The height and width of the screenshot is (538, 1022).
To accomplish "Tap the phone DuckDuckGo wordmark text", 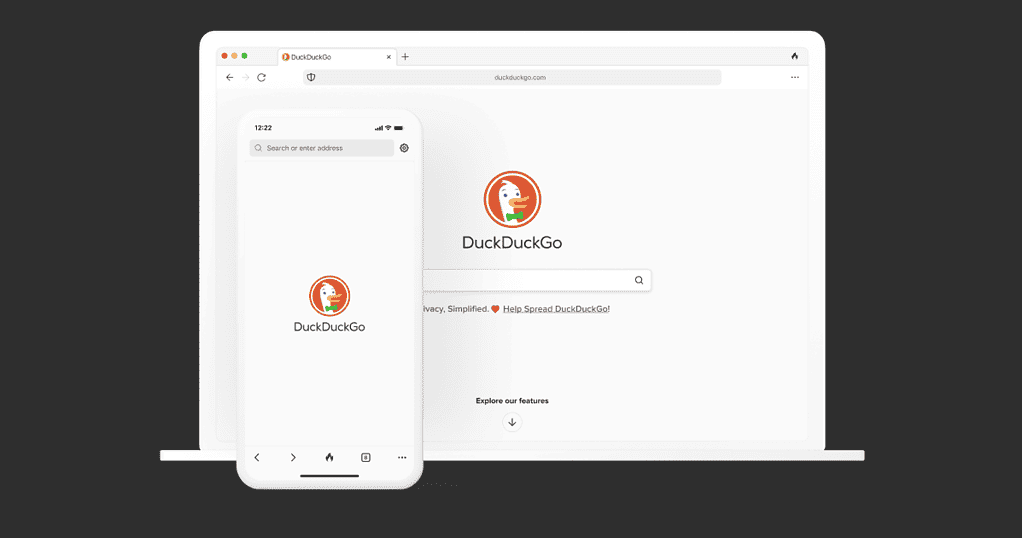I will (x=329, y=327).
